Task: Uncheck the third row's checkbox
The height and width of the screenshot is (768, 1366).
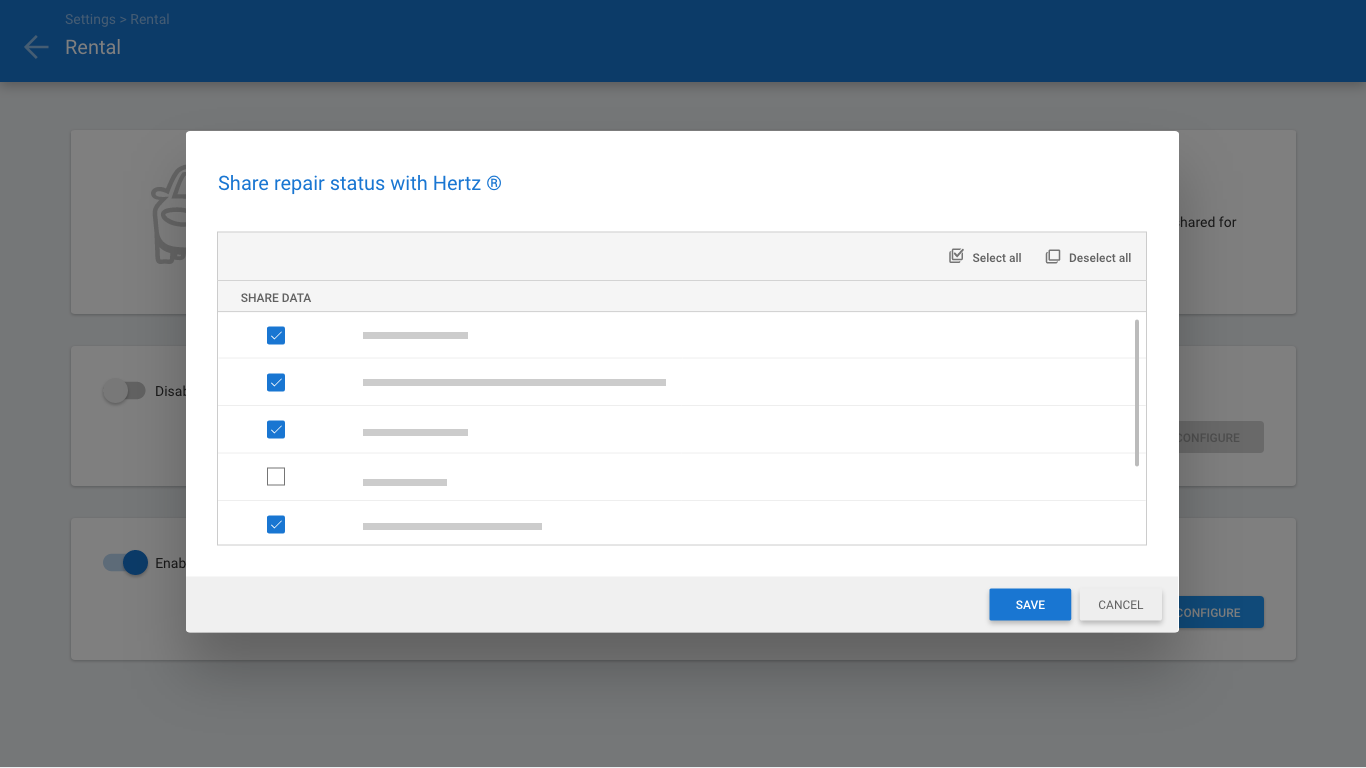Action: (x=276, y=430)
